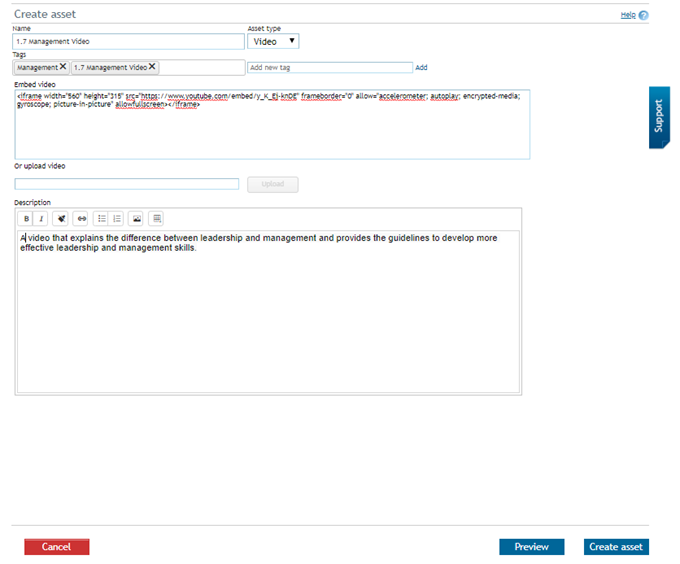Screen dimensions: 680x564
Task: Insert a numbered list
Action: [x=116, y=219]
